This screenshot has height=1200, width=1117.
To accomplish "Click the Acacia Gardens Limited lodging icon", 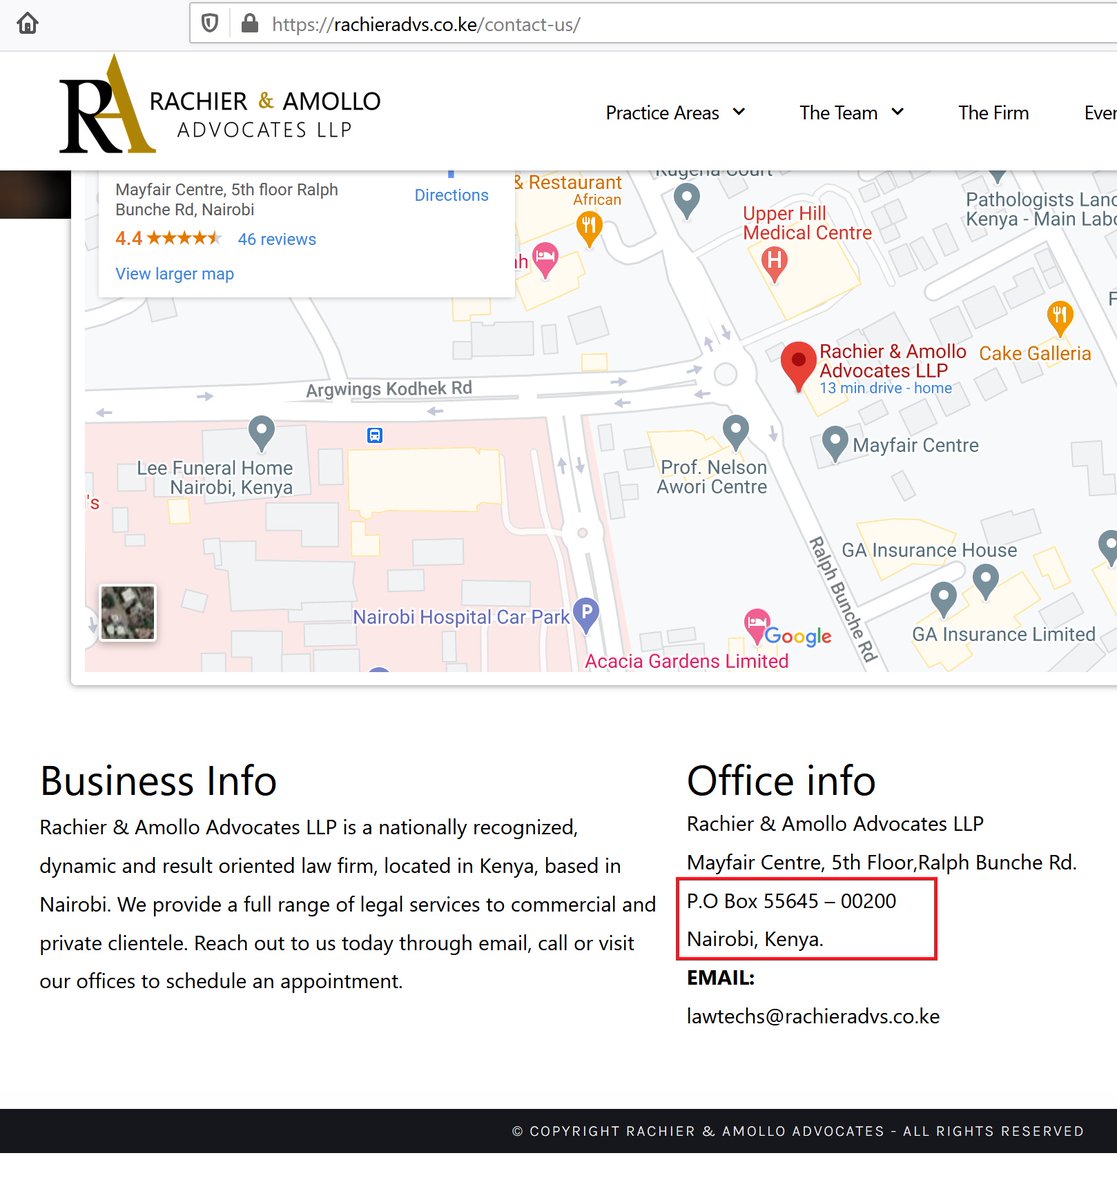I will [757, 625].
